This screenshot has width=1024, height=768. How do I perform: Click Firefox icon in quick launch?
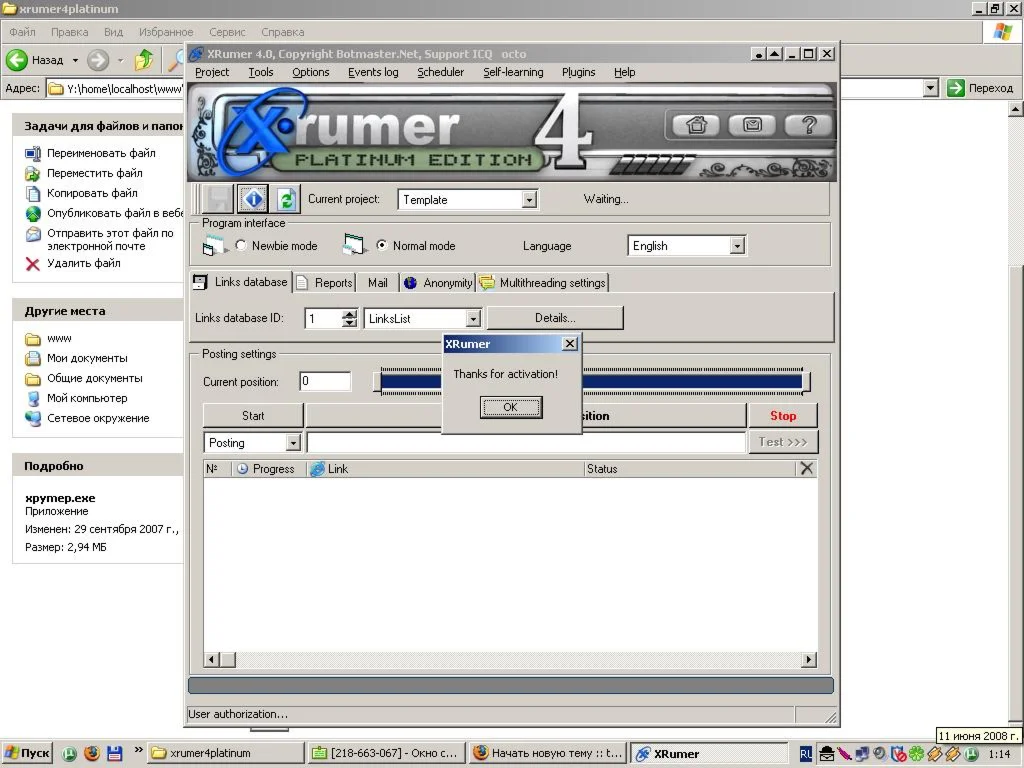[x=92, y=753]
